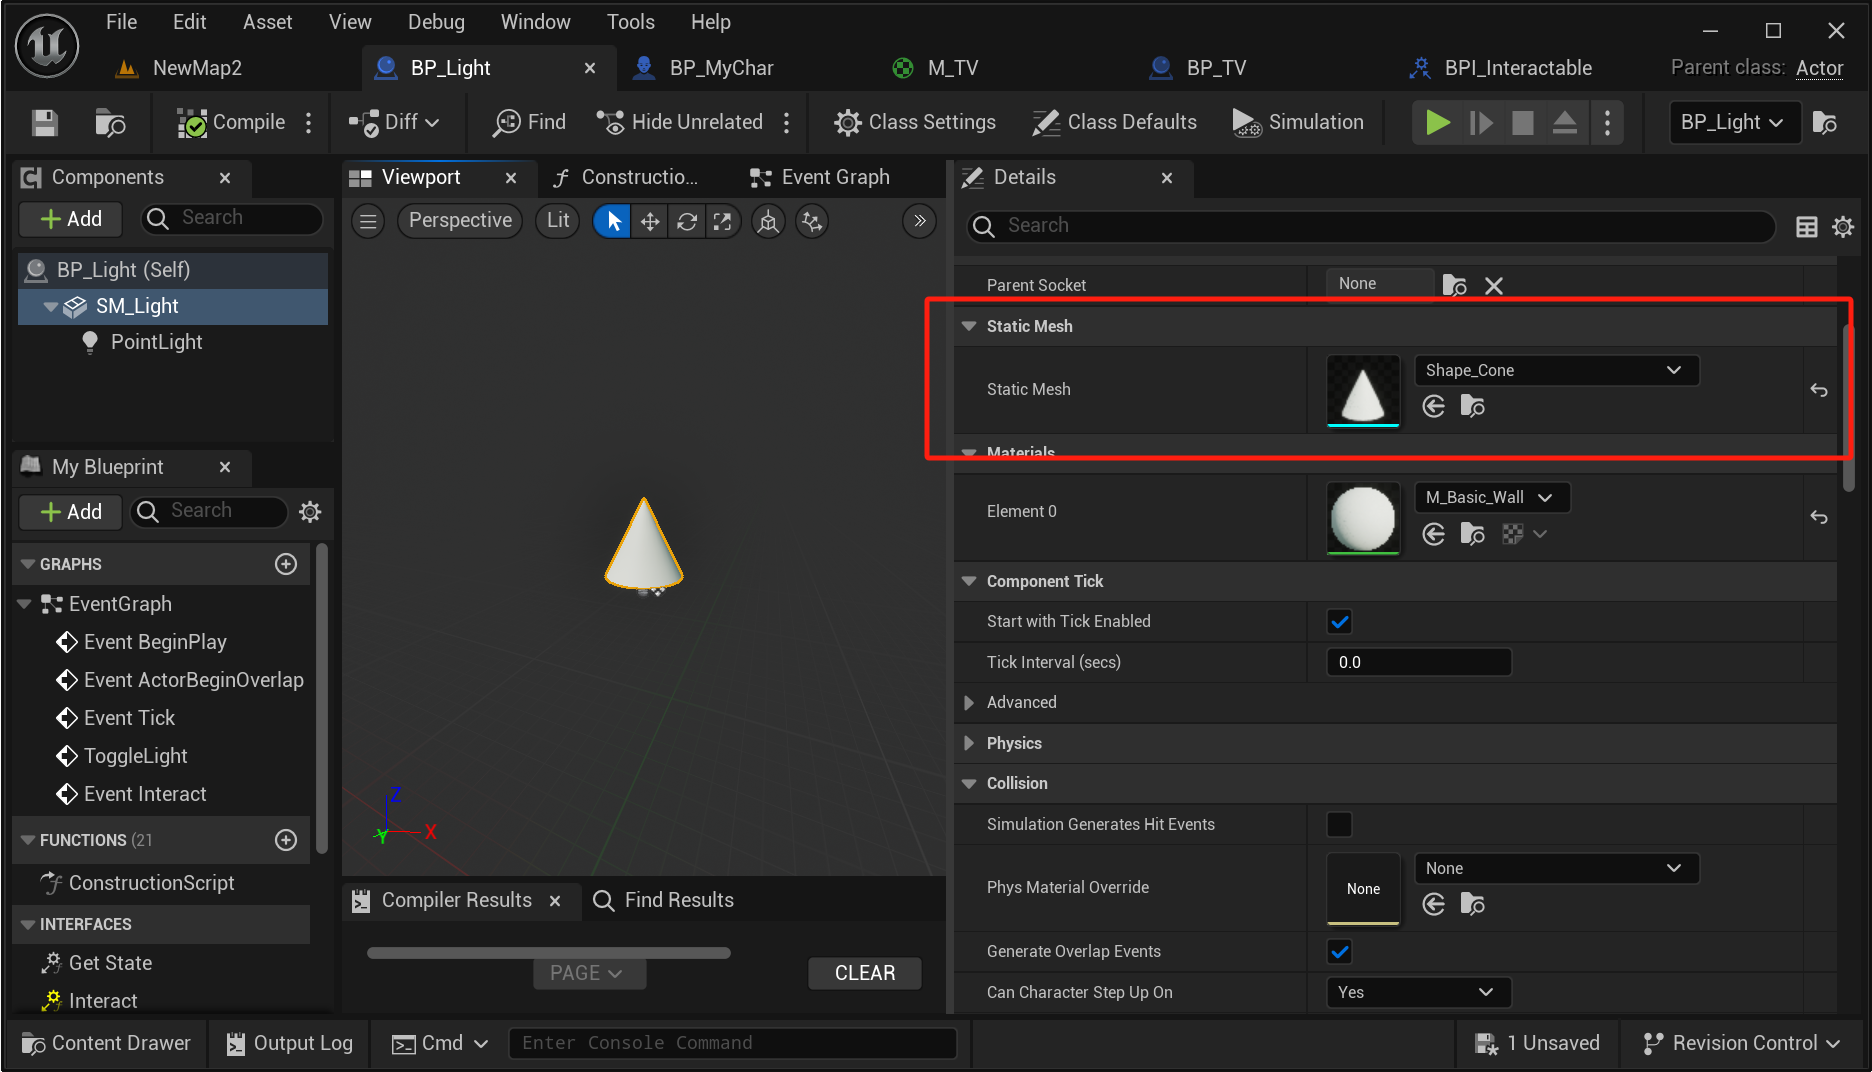This screenshot has width=1872, height=1072.
Task: Switch to the Event Graph tab
Action: [x=820, y=177]
